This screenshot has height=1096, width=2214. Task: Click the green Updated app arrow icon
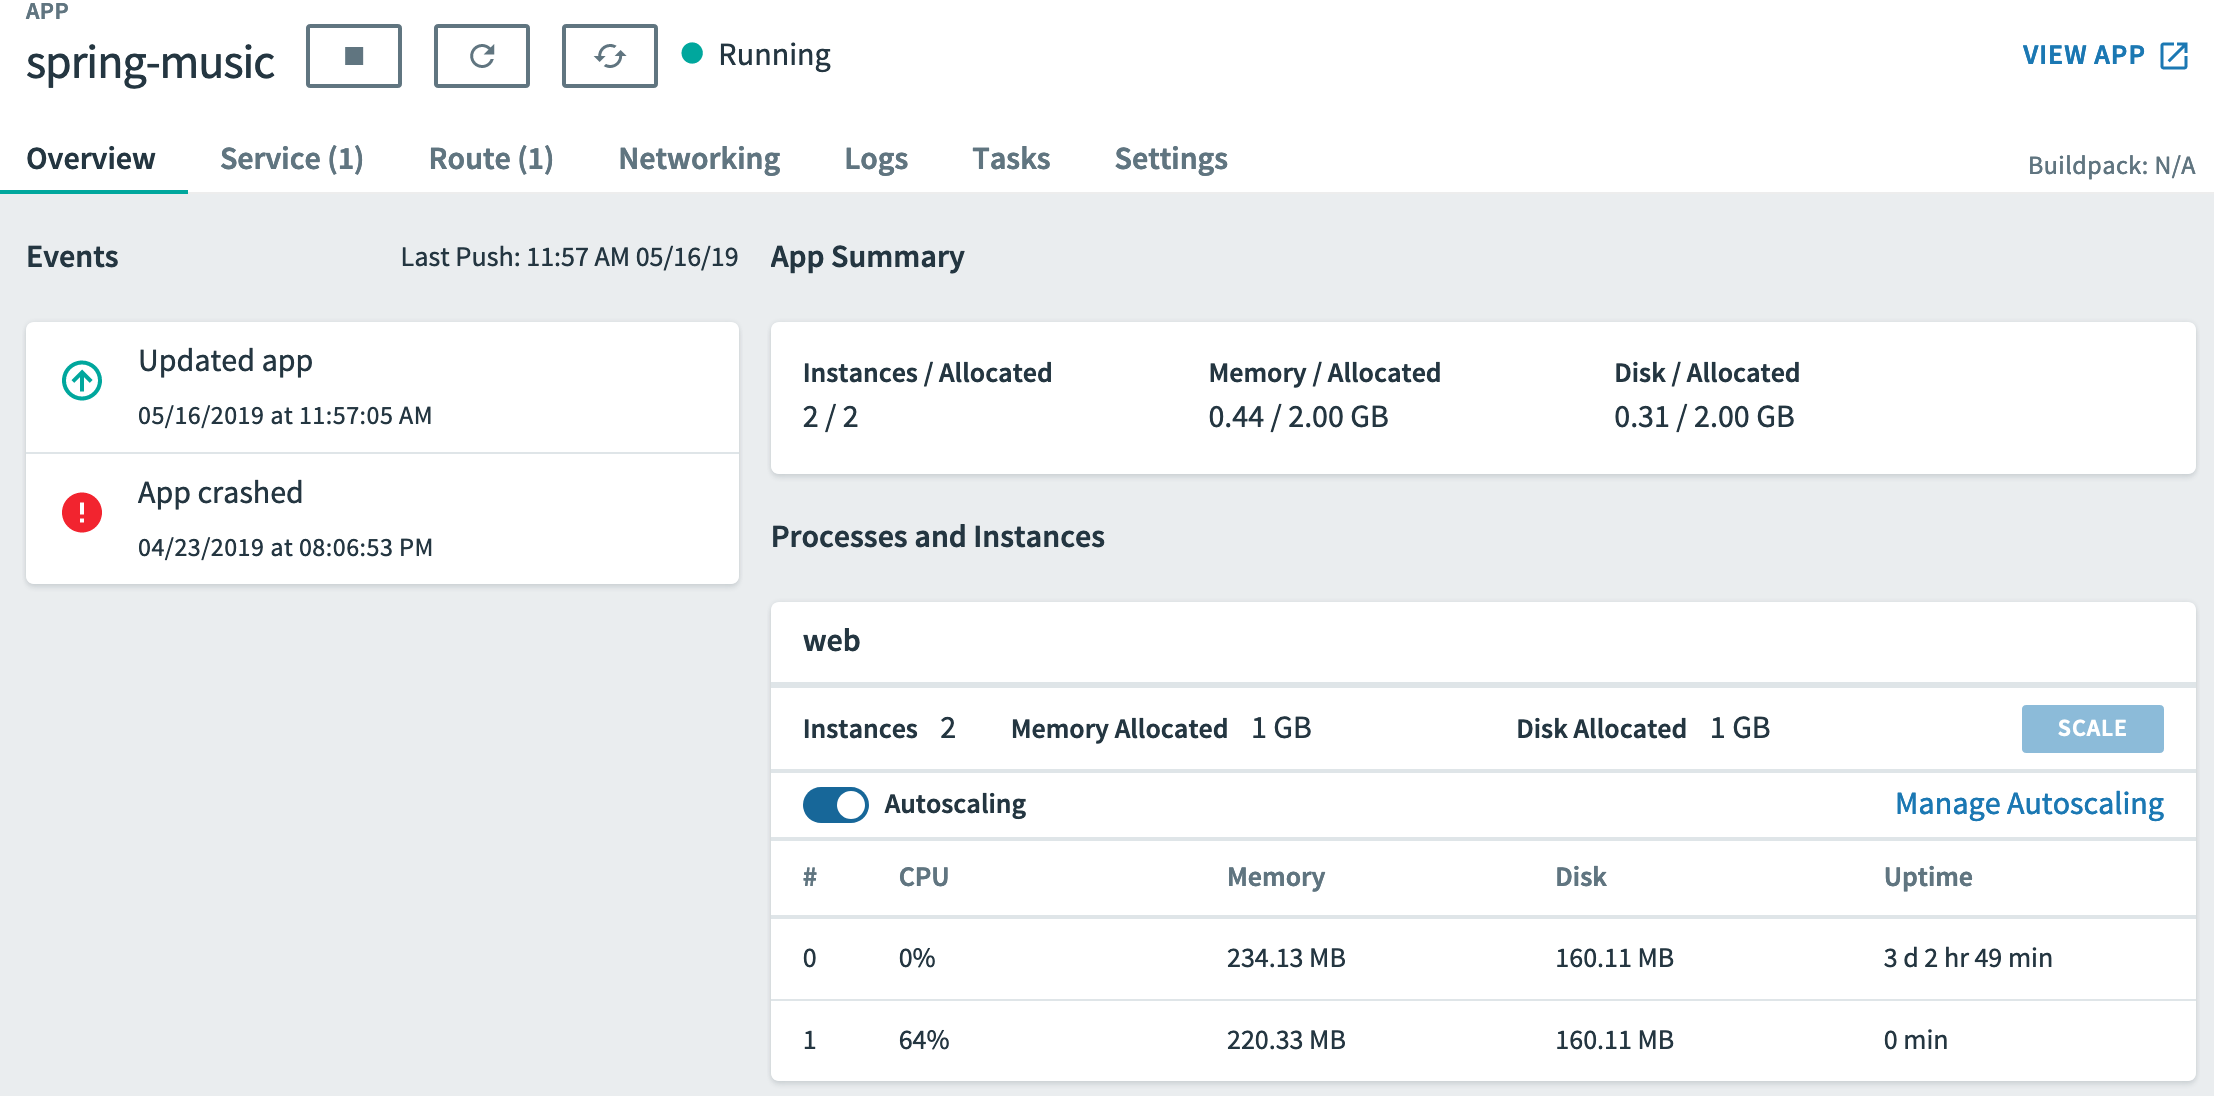82,380
